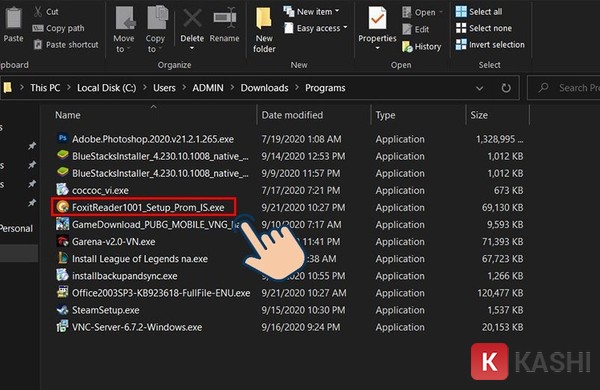Viewport: 600px width, 390px height.
Task: Select the Install League of Legends icon
Action: point(62,258)
